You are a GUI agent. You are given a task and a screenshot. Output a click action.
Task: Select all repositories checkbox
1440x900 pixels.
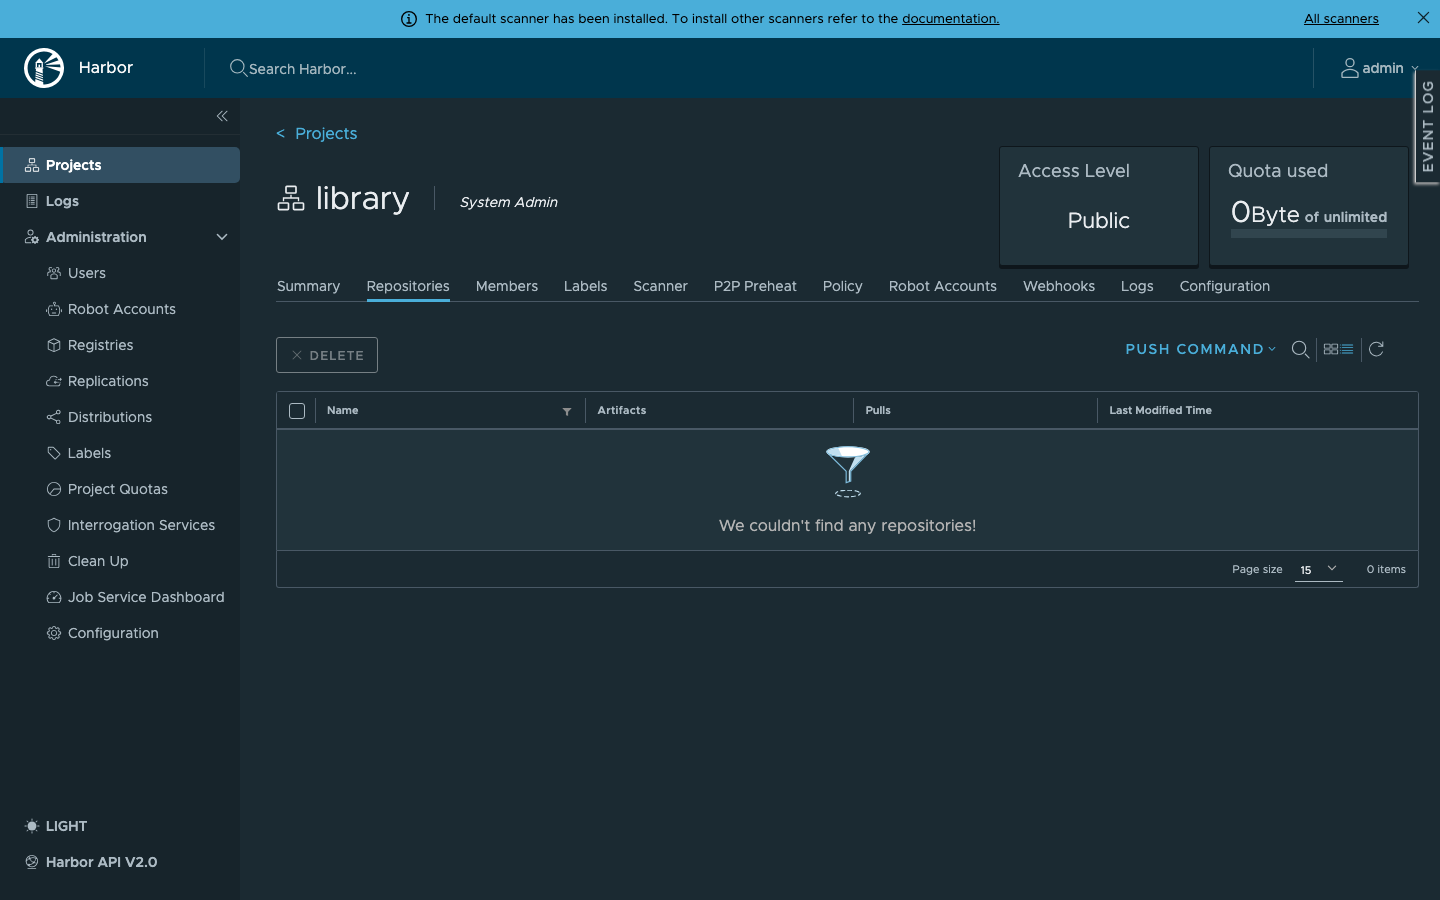click(297, 411)
